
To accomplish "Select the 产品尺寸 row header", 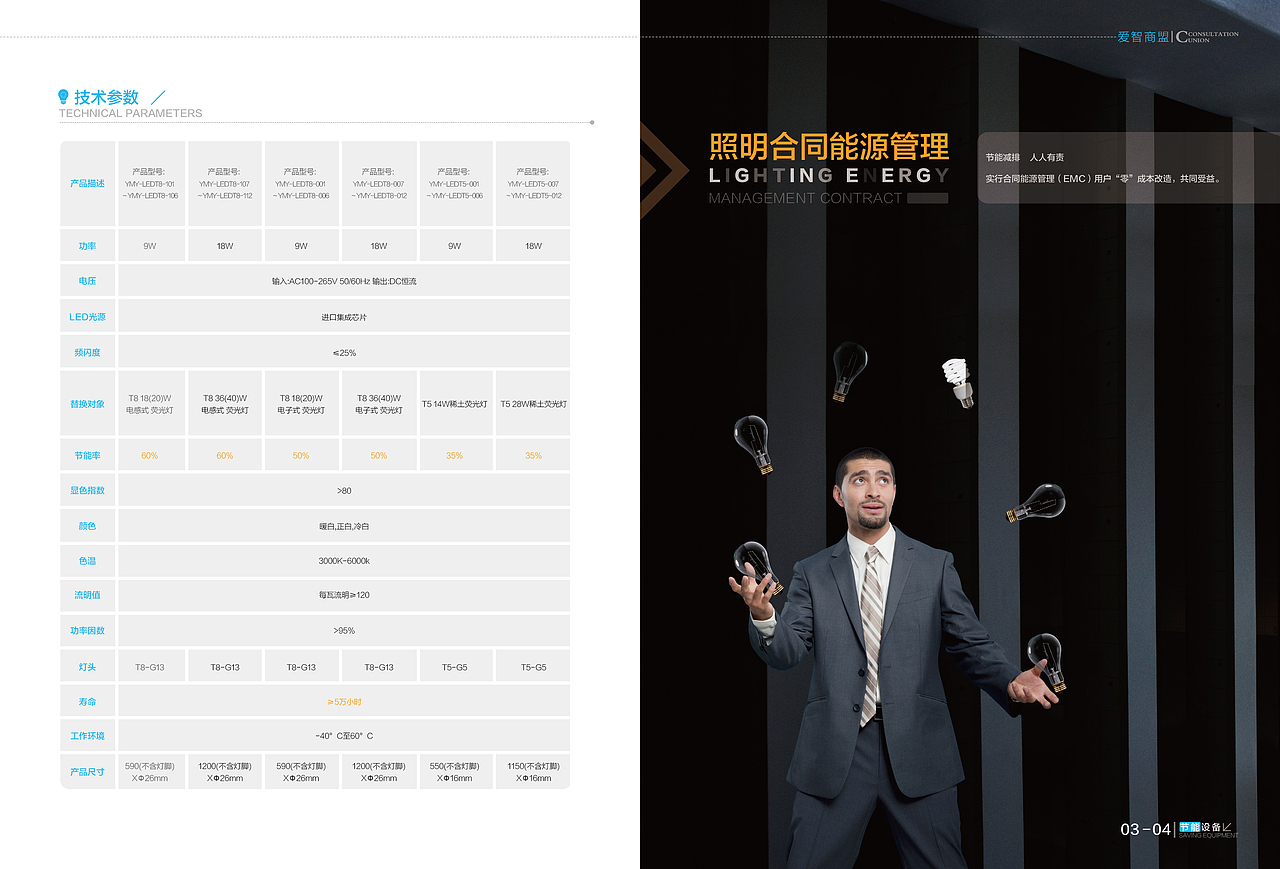I will tap(87, 772).
